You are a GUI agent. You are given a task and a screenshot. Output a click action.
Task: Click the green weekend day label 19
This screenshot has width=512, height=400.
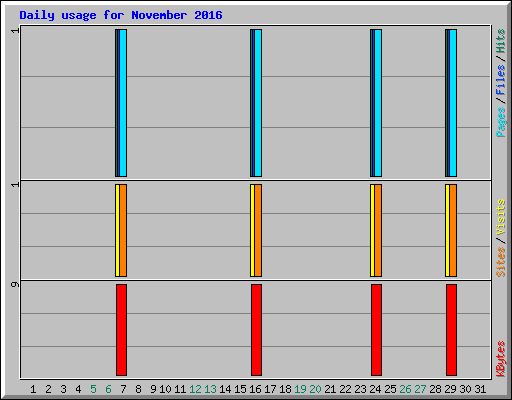pos(300,389)
